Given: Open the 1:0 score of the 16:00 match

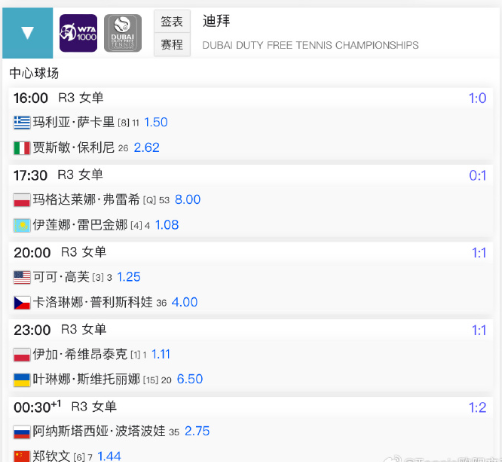Looking at the screenshot, I should (477, 98).
